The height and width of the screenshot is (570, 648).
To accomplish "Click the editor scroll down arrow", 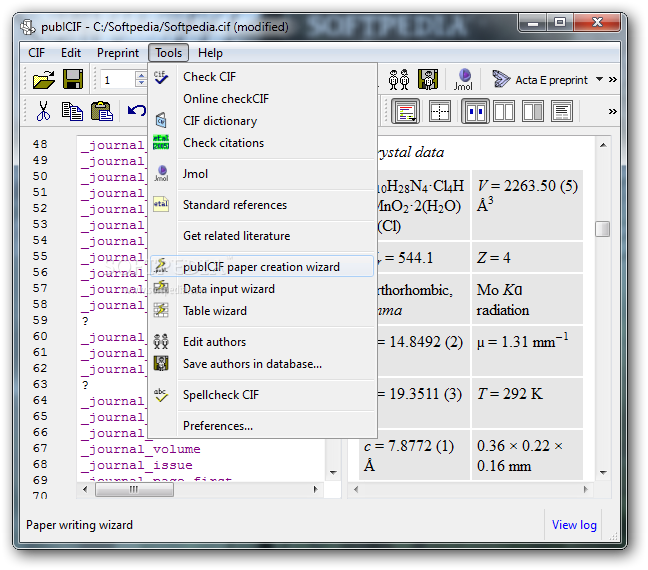I will coord(333,472).
